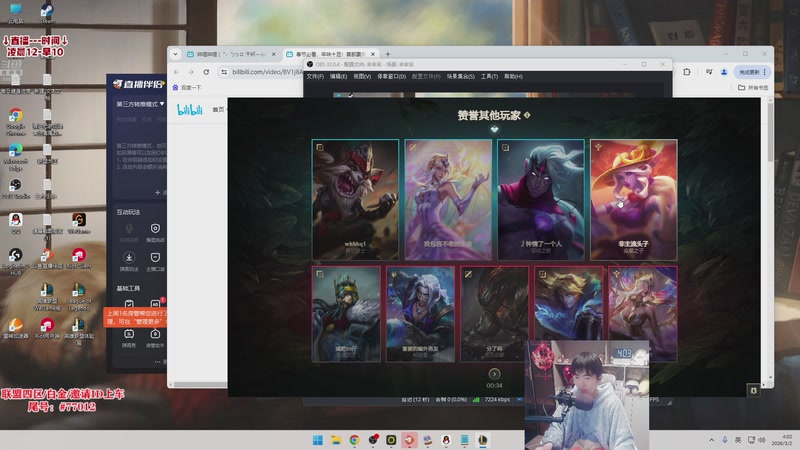Select the dark enemy card labeled 分了吗
Viewport: 800px width, 450px height.
494,314
